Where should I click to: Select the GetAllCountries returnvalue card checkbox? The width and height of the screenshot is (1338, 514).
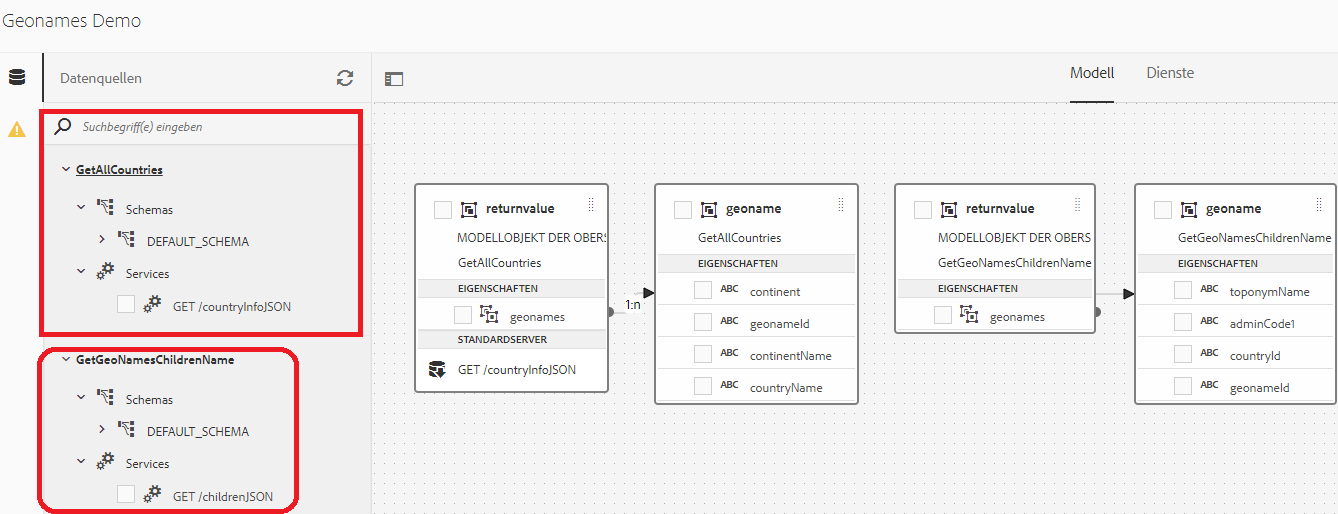[x=443, y=210]
